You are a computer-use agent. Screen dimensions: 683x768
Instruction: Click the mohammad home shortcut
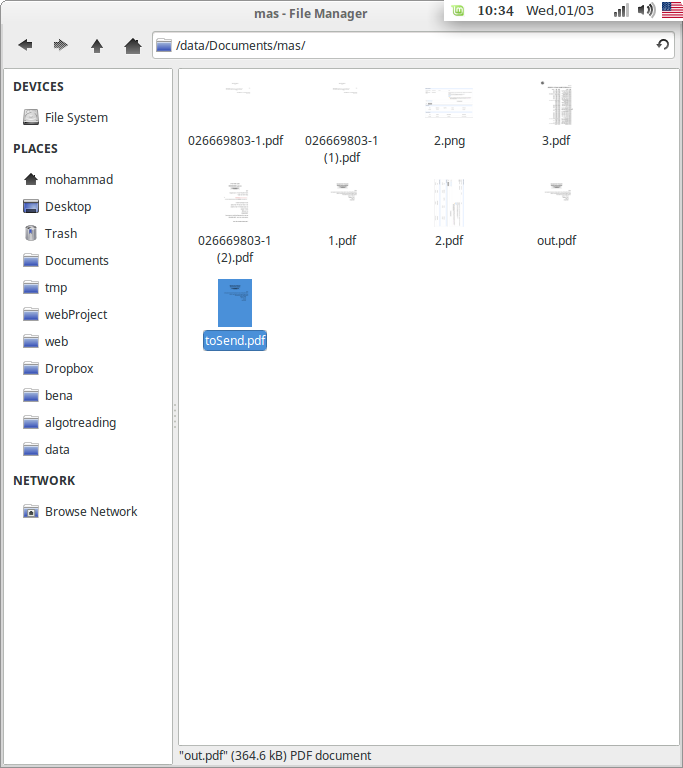(78, 180)
